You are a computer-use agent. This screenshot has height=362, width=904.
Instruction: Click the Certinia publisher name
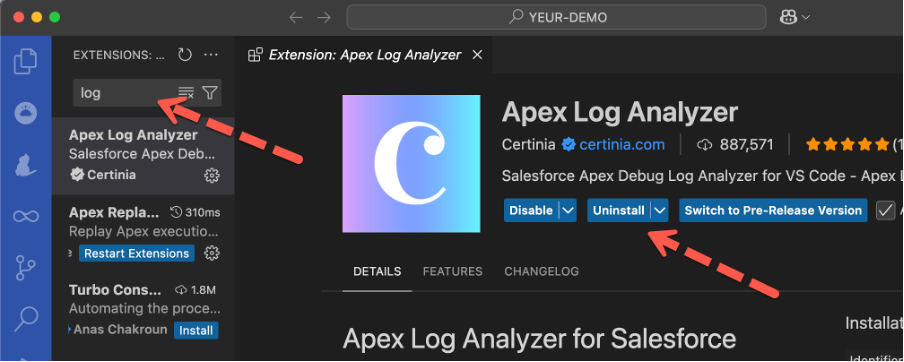pos(529,145)
